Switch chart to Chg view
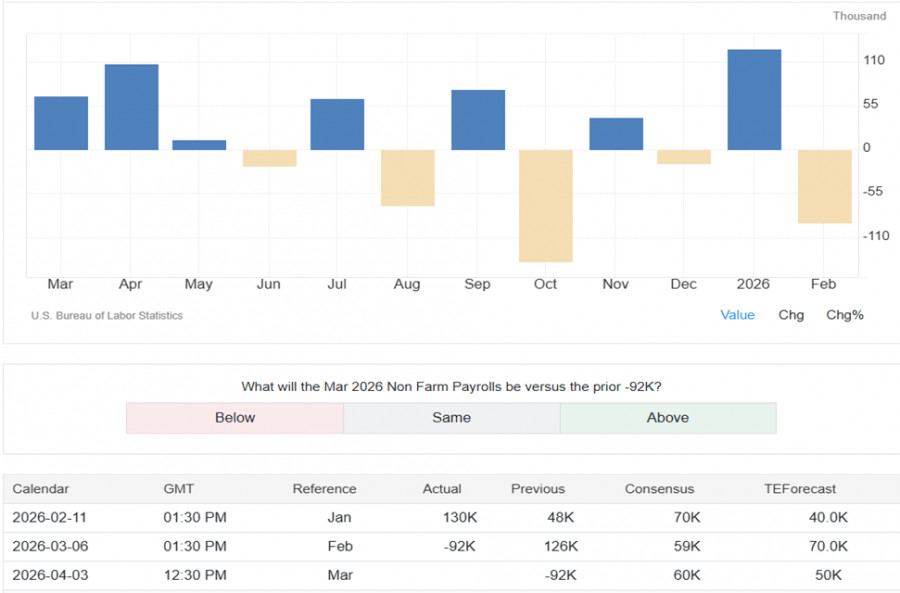This screenshot has height=593, width=900. point(790,315)
